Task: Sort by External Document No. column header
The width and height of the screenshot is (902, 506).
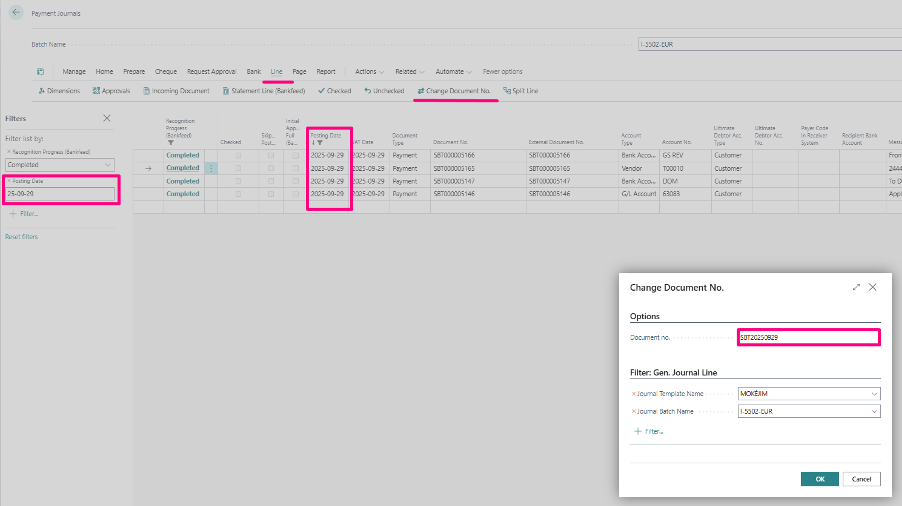Action: 556,142
